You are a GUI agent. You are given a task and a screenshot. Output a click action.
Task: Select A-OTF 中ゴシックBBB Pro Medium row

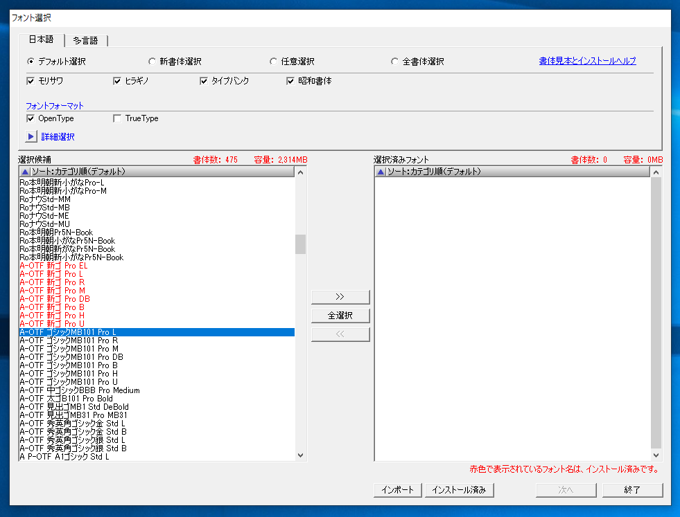157,390
